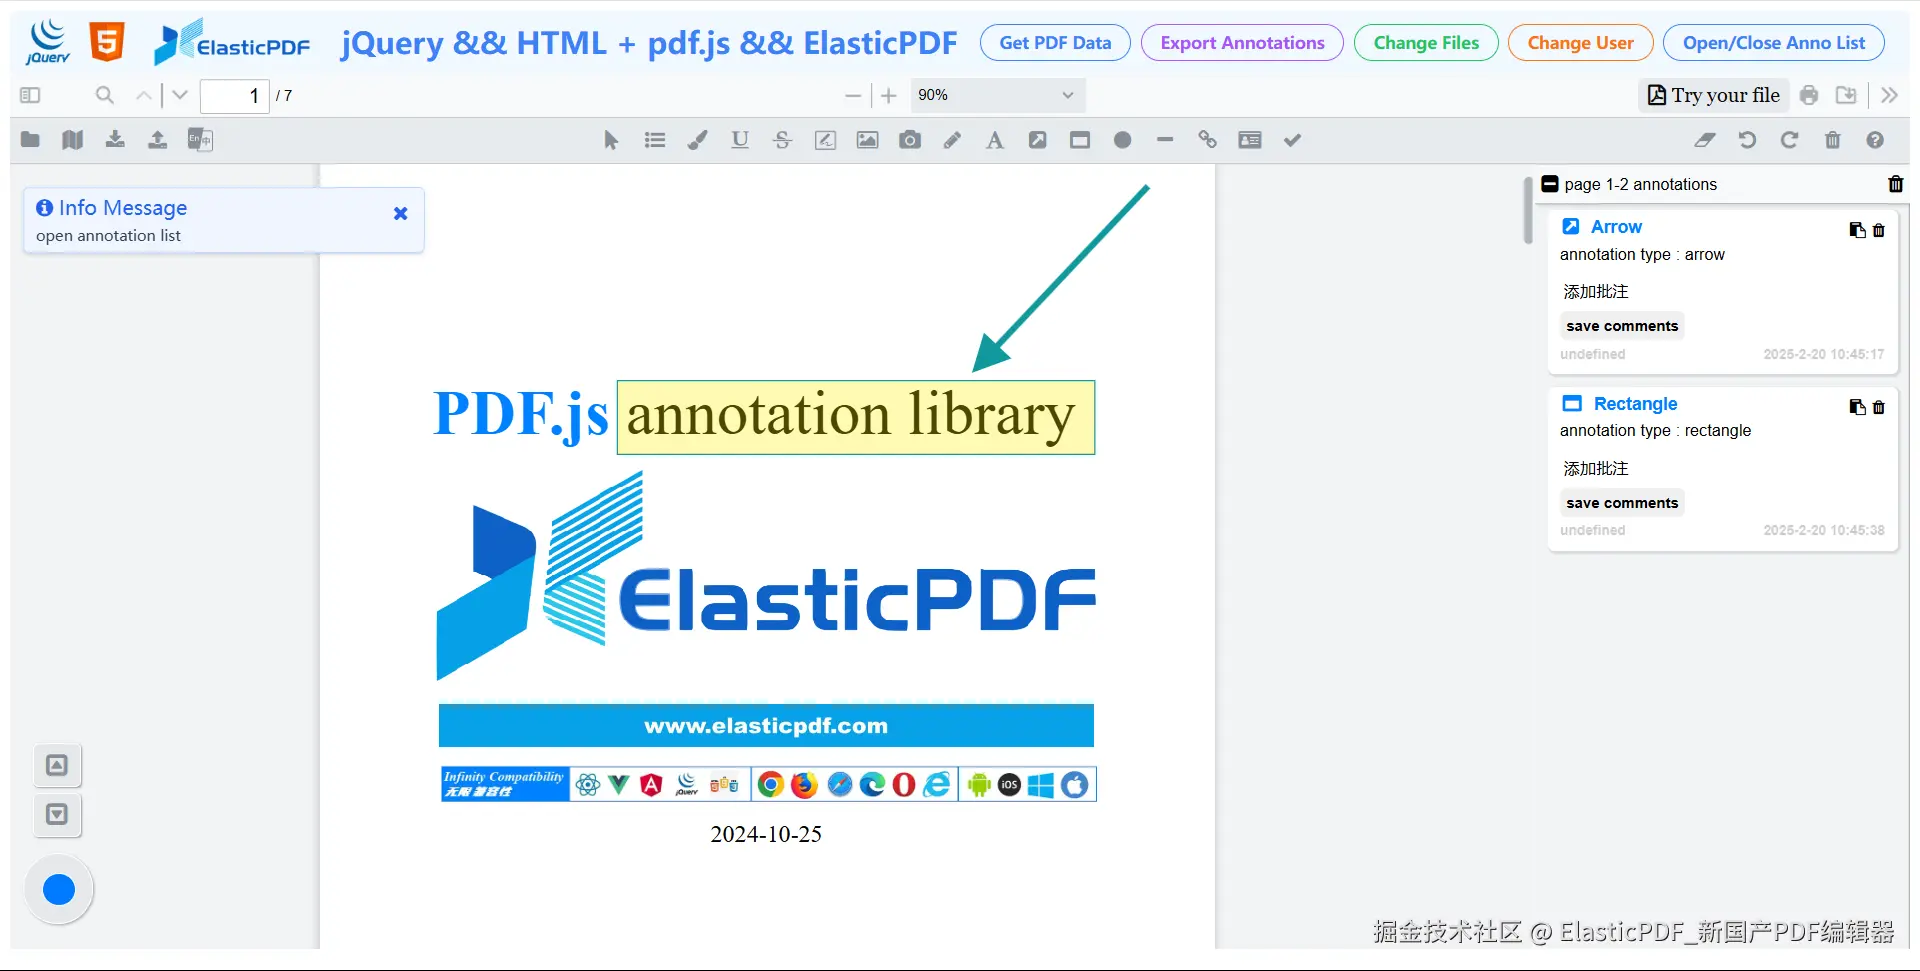Click the Change User button
The height and width of the screenshot is (971, 1920).
click(x=1580, y=43)
